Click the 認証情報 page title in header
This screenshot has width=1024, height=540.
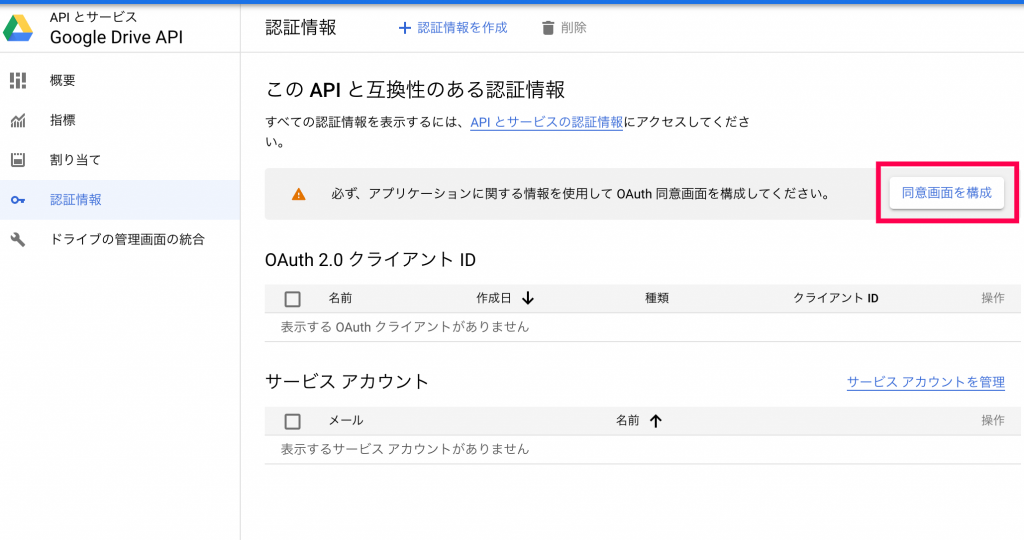[300, 27]
